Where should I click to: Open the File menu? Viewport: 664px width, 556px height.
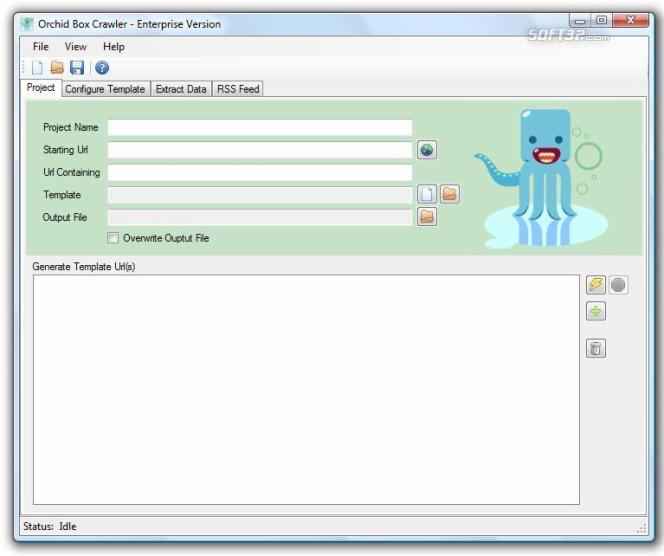click(x=41, y=47)
